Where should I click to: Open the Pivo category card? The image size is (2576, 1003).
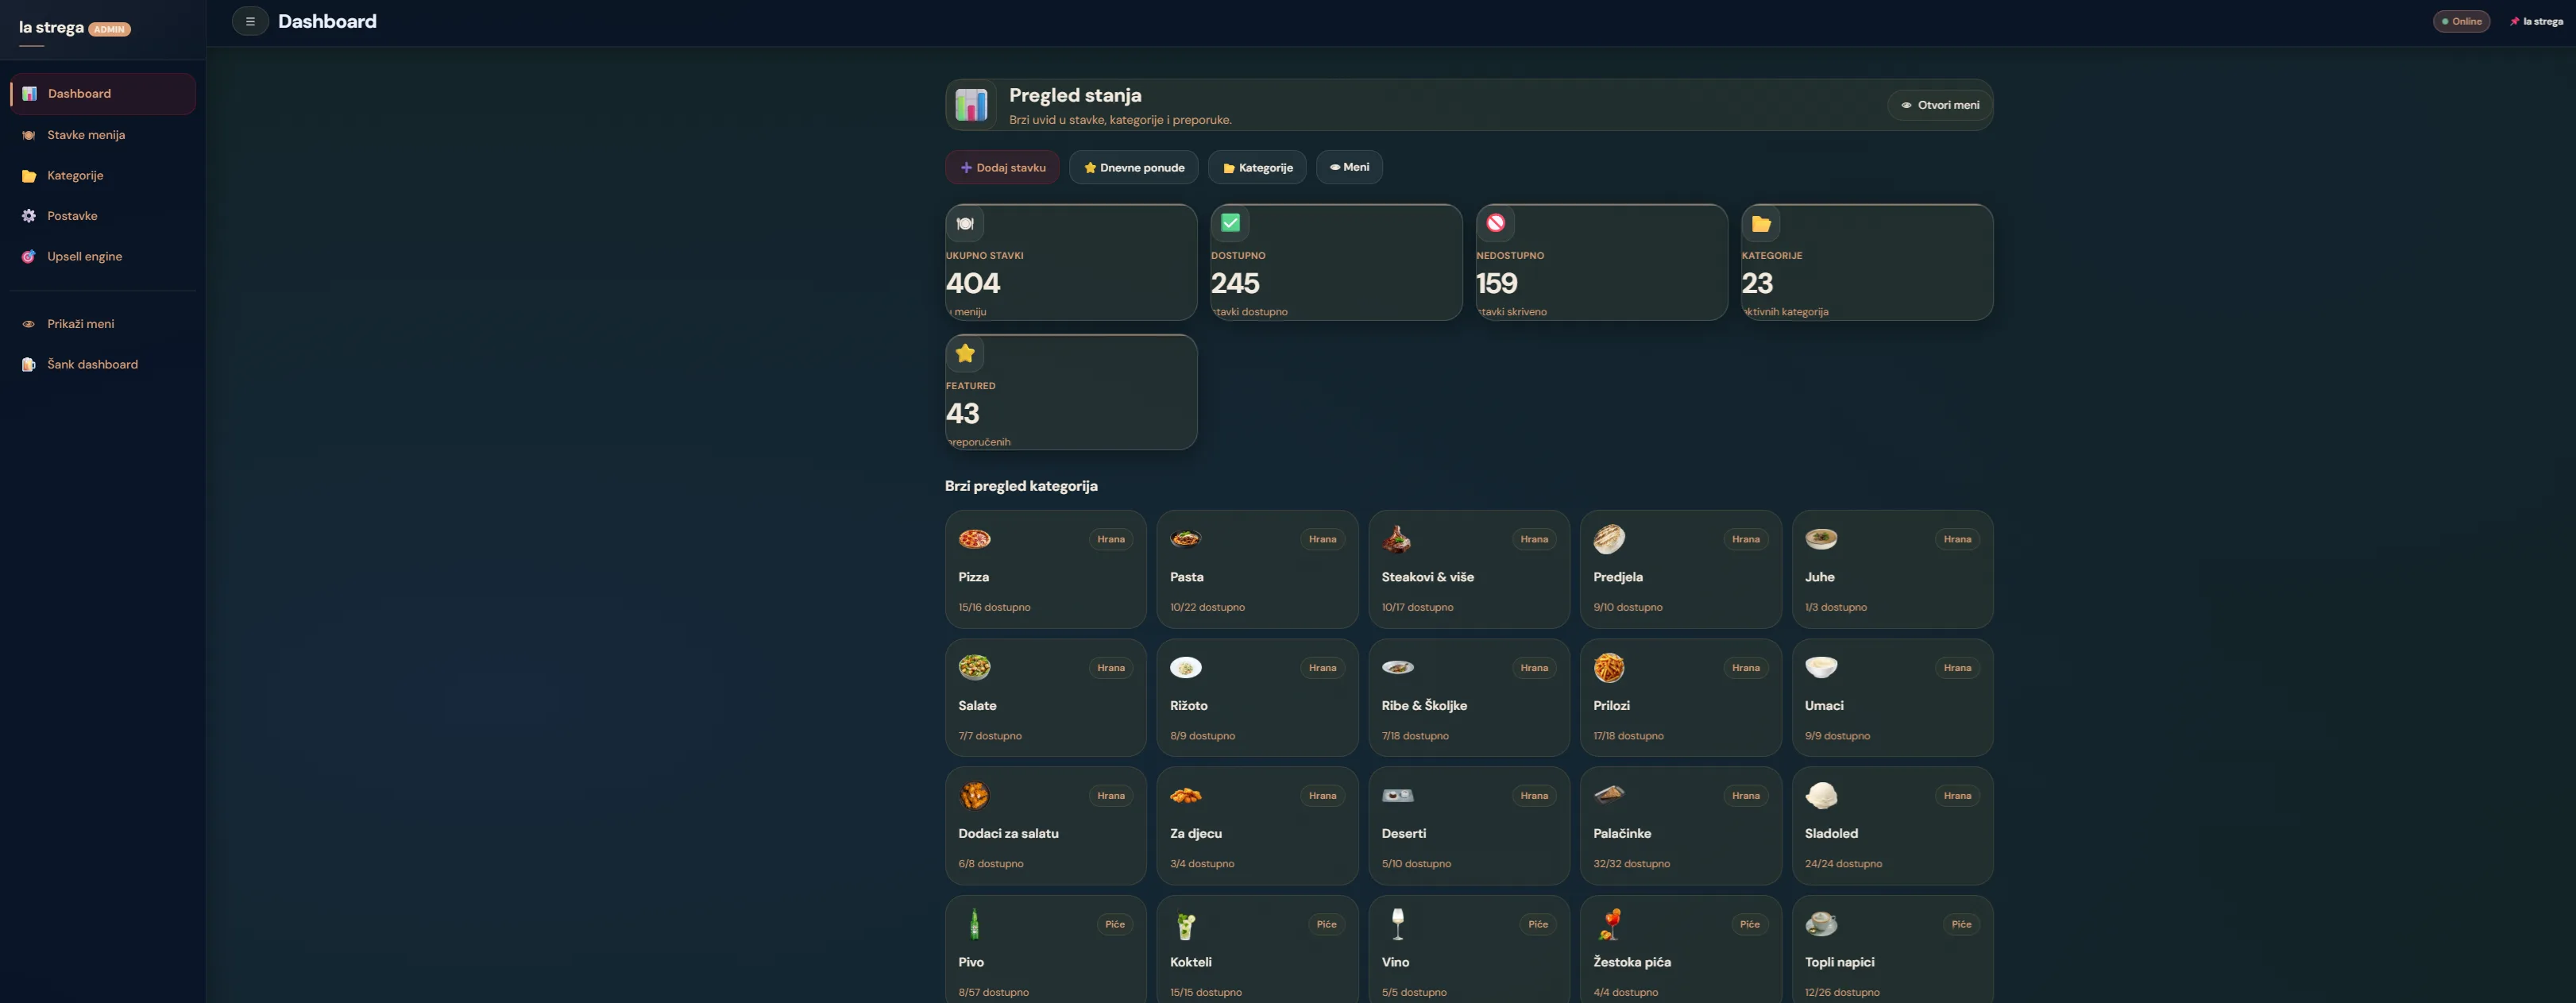(1045, 949)
